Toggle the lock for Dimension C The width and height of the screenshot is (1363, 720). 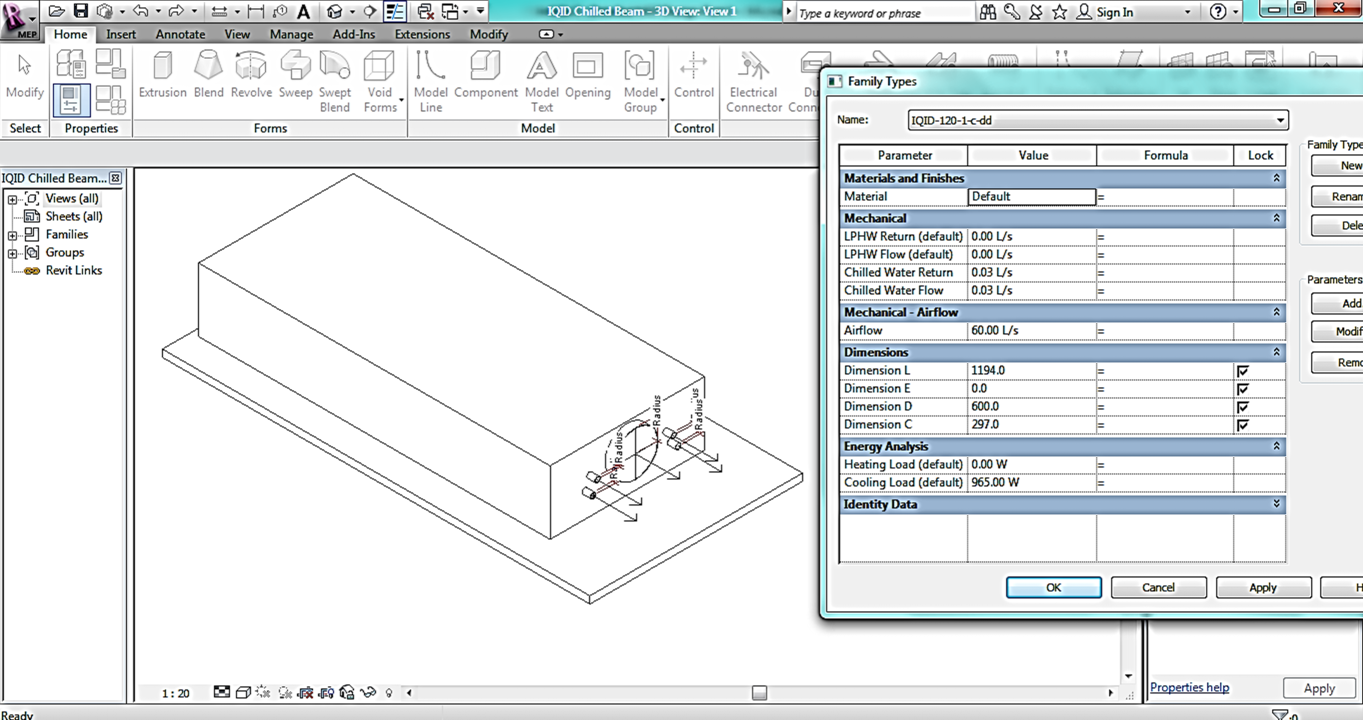[x=1242, y=424]
